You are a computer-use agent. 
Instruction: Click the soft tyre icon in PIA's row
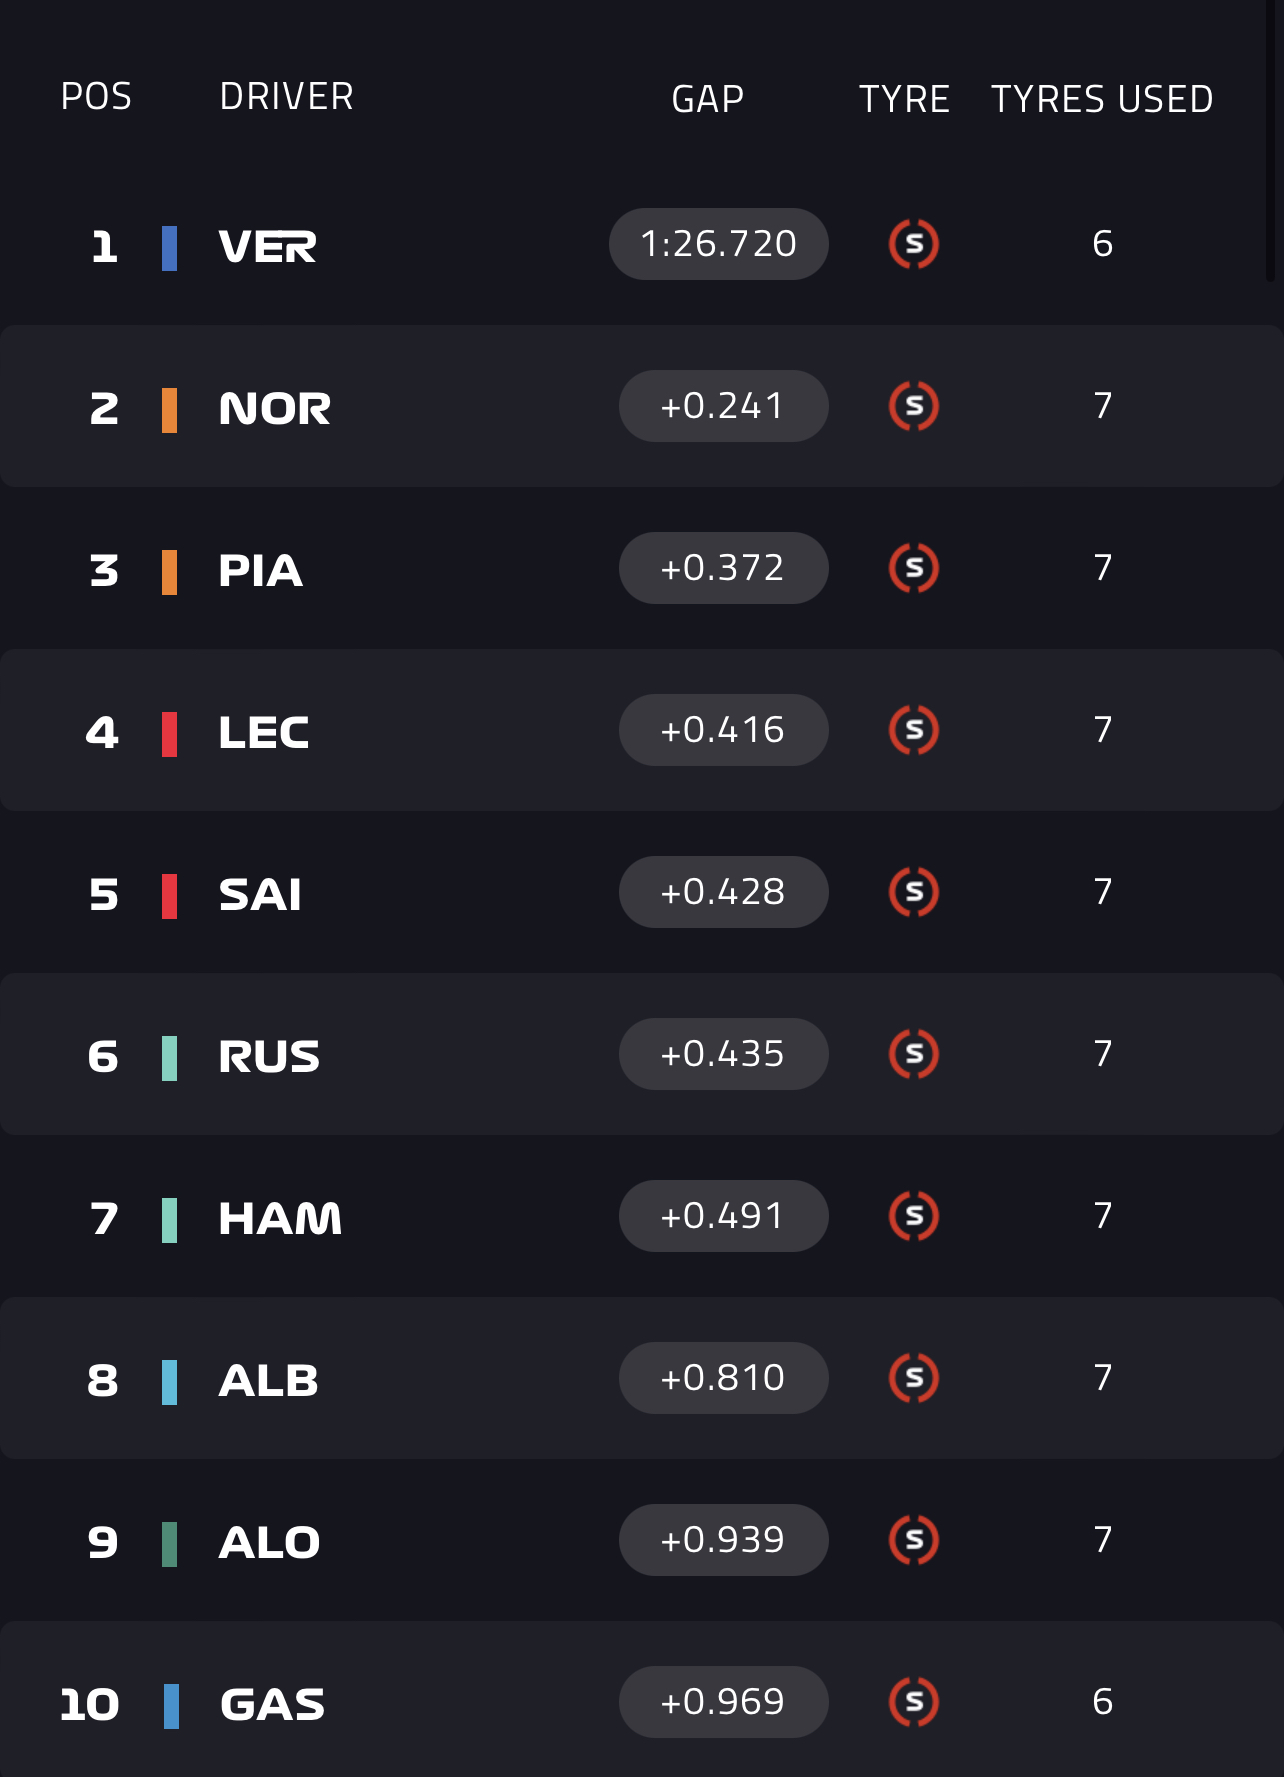(x=913, y=568)
